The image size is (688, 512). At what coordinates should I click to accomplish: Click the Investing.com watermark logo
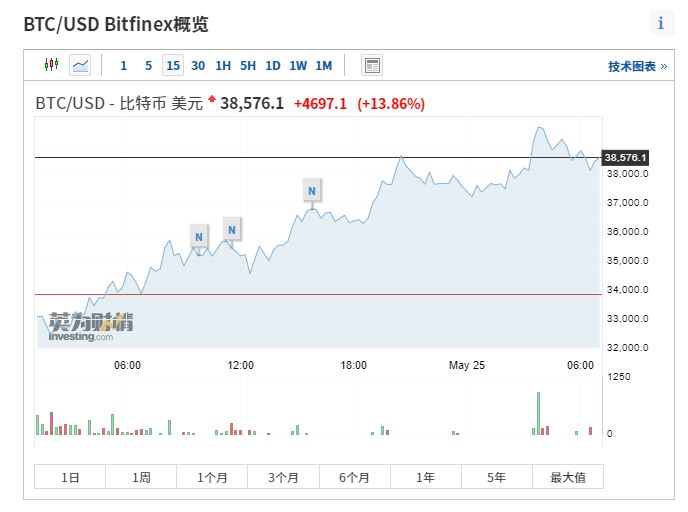pyautogui.click(x=91, y=327)
